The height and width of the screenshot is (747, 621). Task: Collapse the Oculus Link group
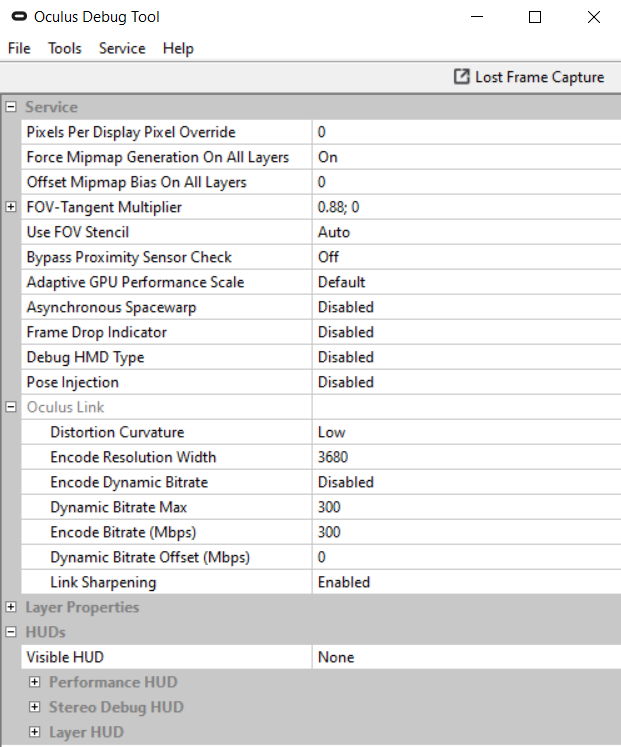pyautogui.click(x=10, y=407)
